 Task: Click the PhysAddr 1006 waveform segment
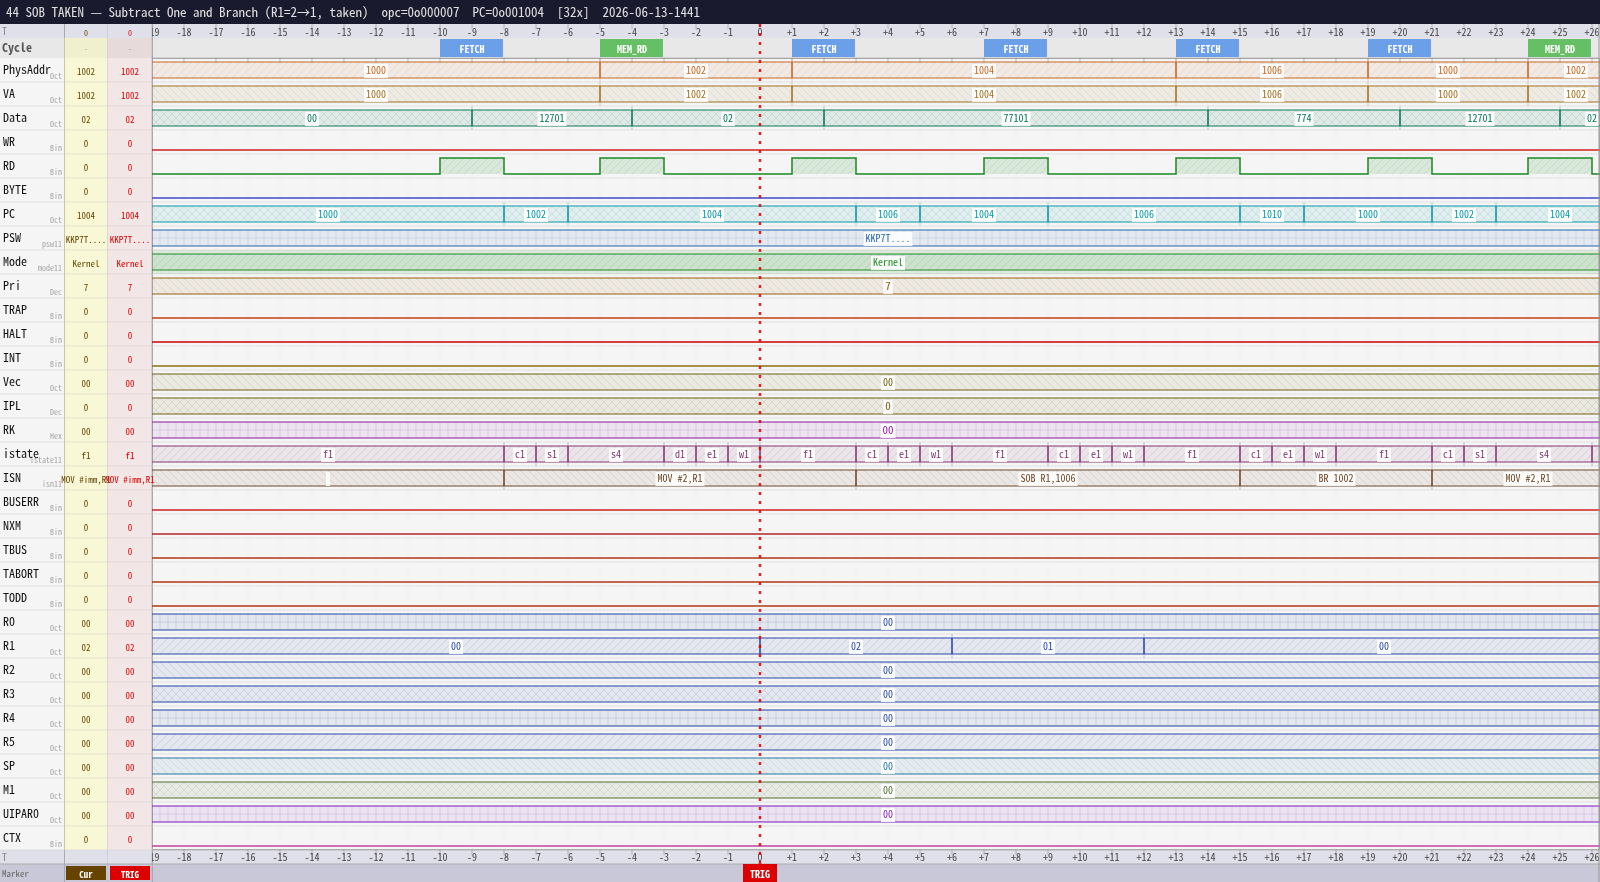pos(1272,71)
